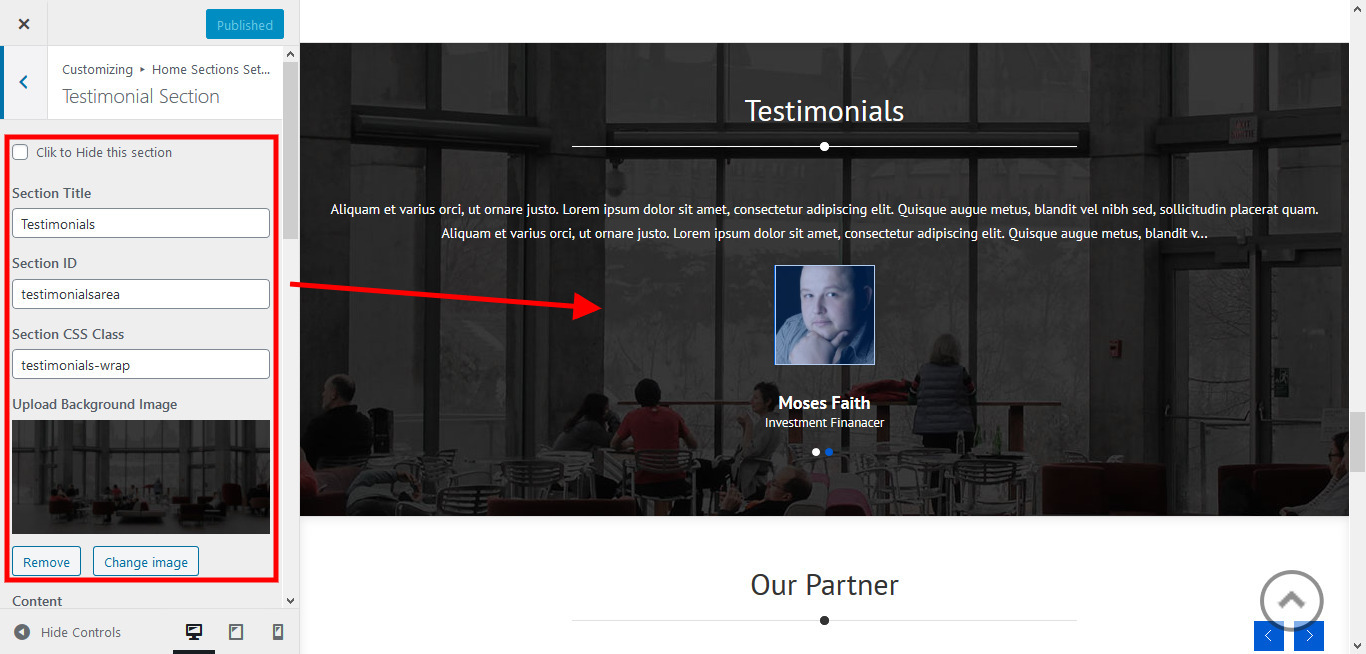
Task: Toggle the Clik to Hide this section checkbox
Action: pos(20,152)
